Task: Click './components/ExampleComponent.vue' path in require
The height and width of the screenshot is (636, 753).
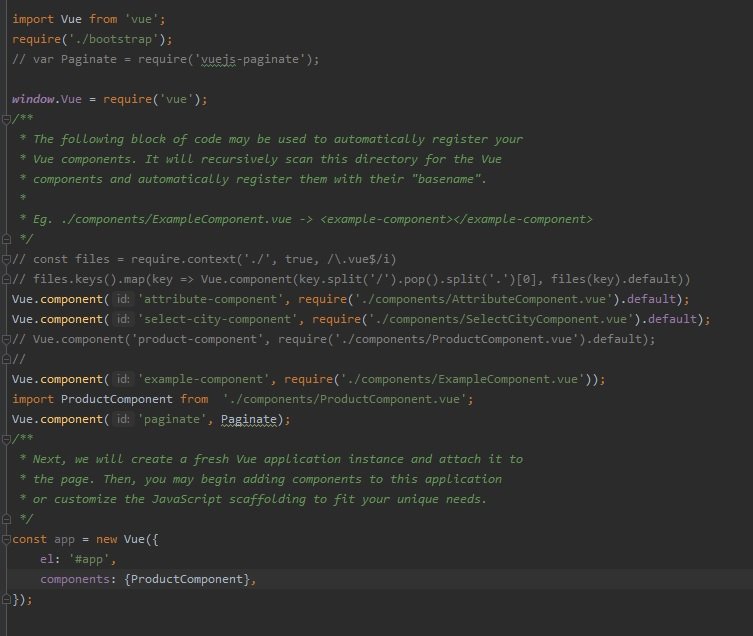Action: coord(462,379)
